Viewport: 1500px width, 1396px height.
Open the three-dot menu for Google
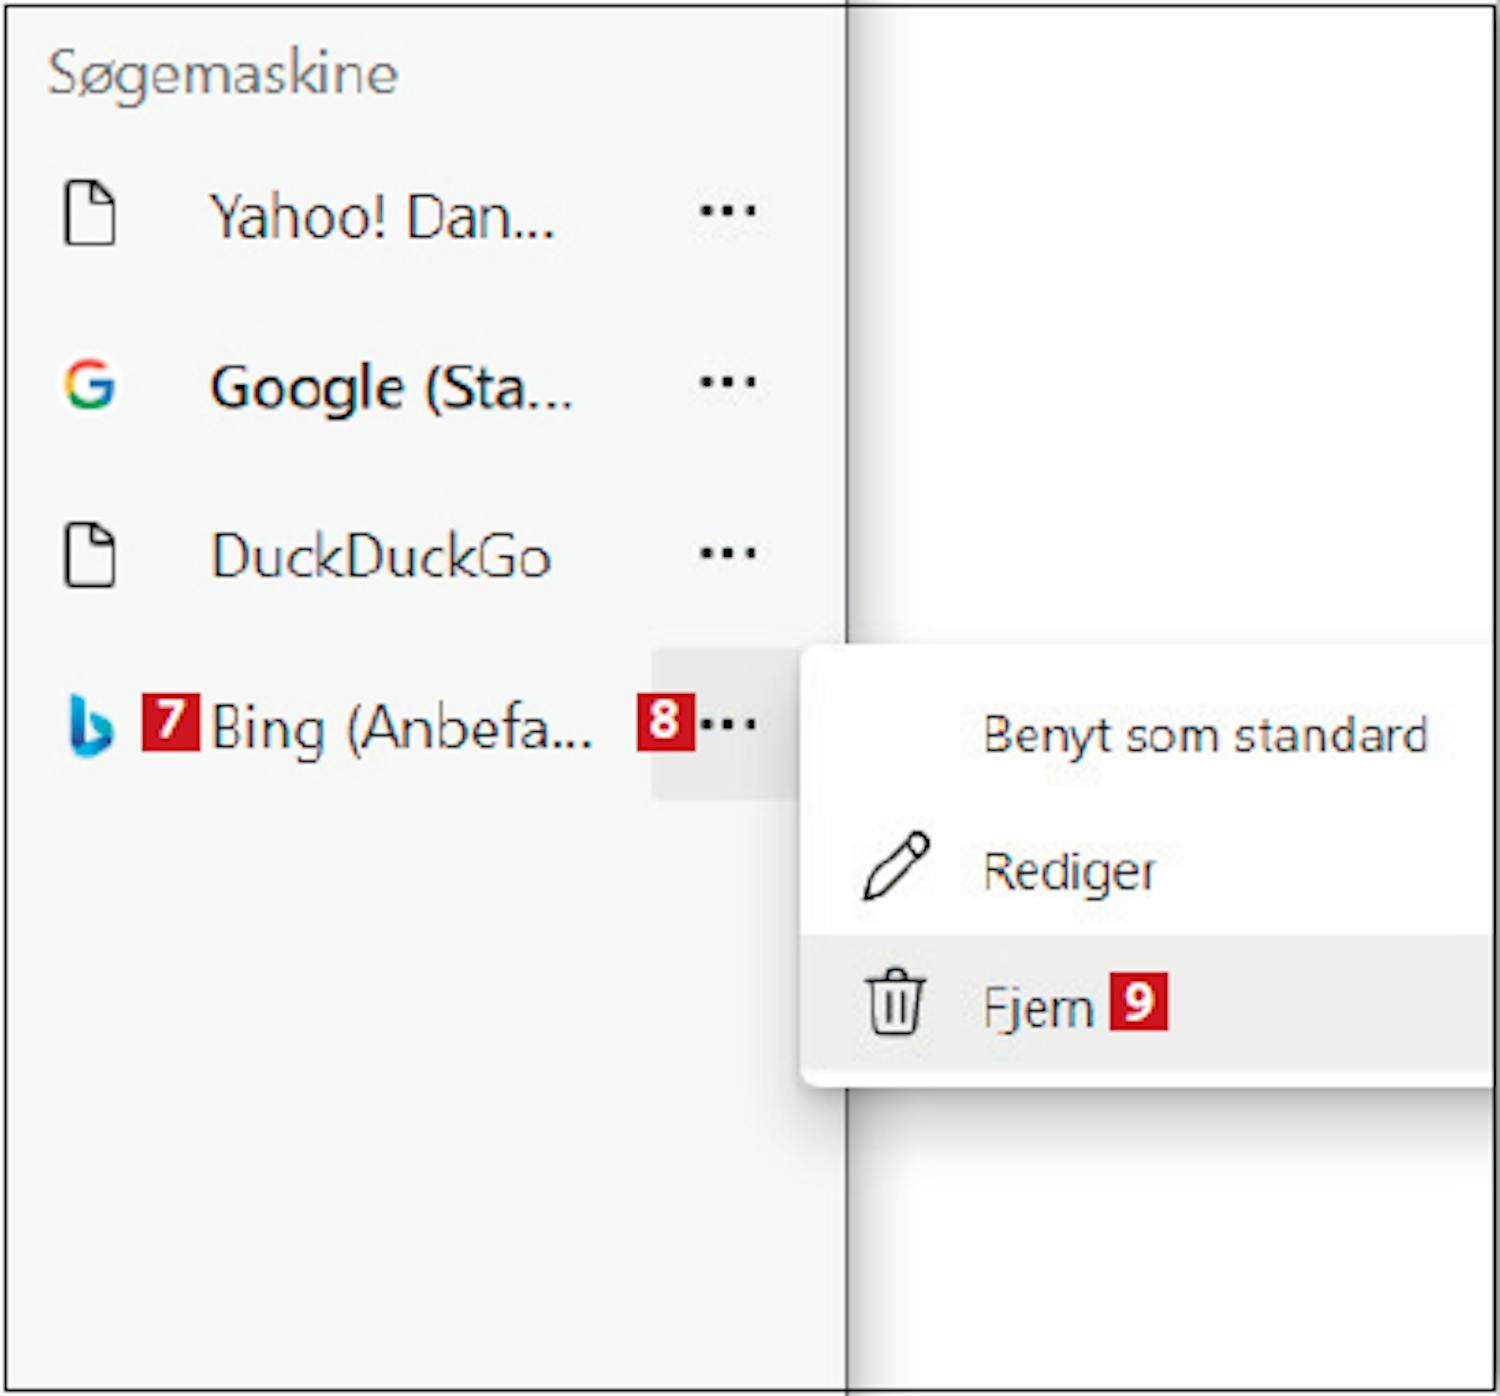coord(727,382)
